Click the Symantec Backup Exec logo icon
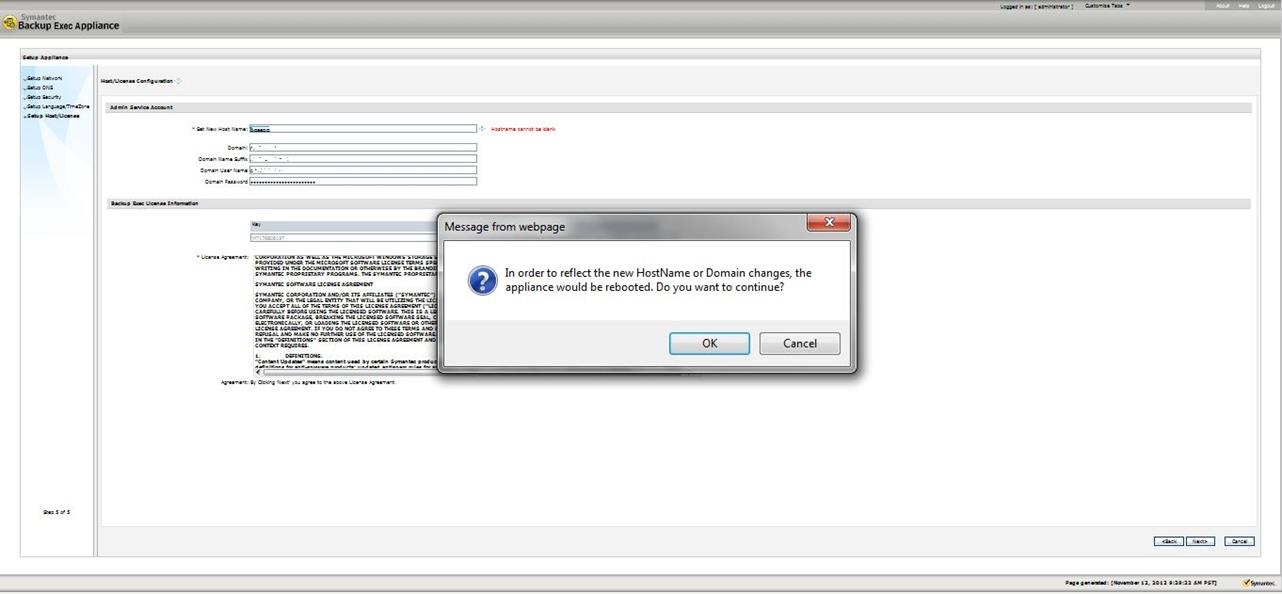The height and width of the screenshot is (594, 1282). pos(9,24)
